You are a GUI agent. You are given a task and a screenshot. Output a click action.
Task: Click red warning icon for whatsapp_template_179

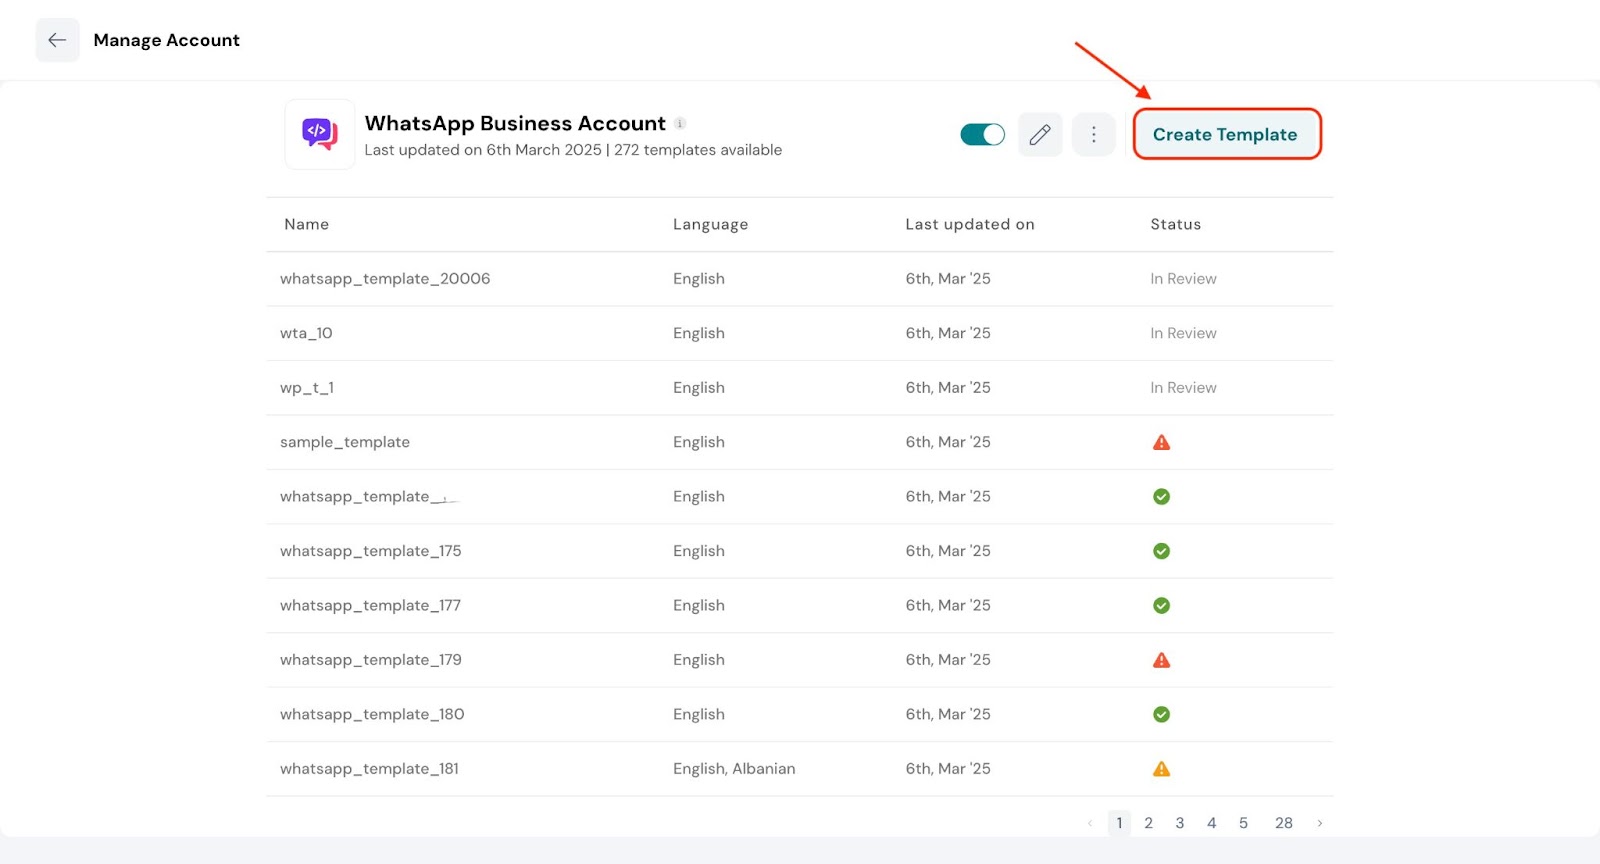coord(1161,660)
